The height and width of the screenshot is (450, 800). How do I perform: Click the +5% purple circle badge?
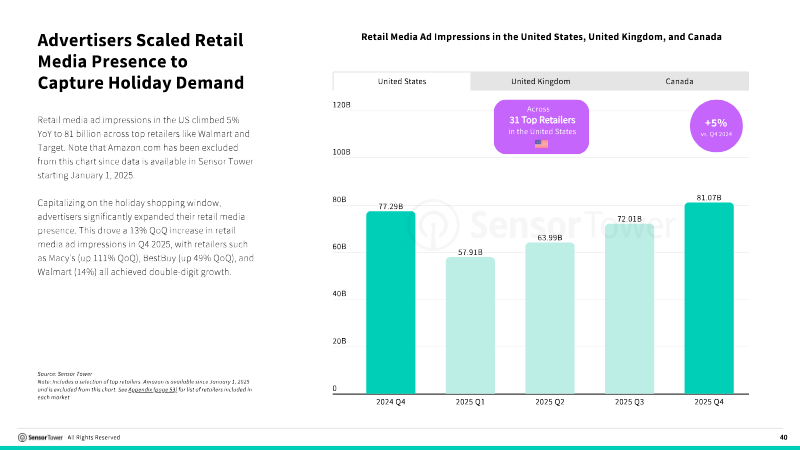[716, 126]
